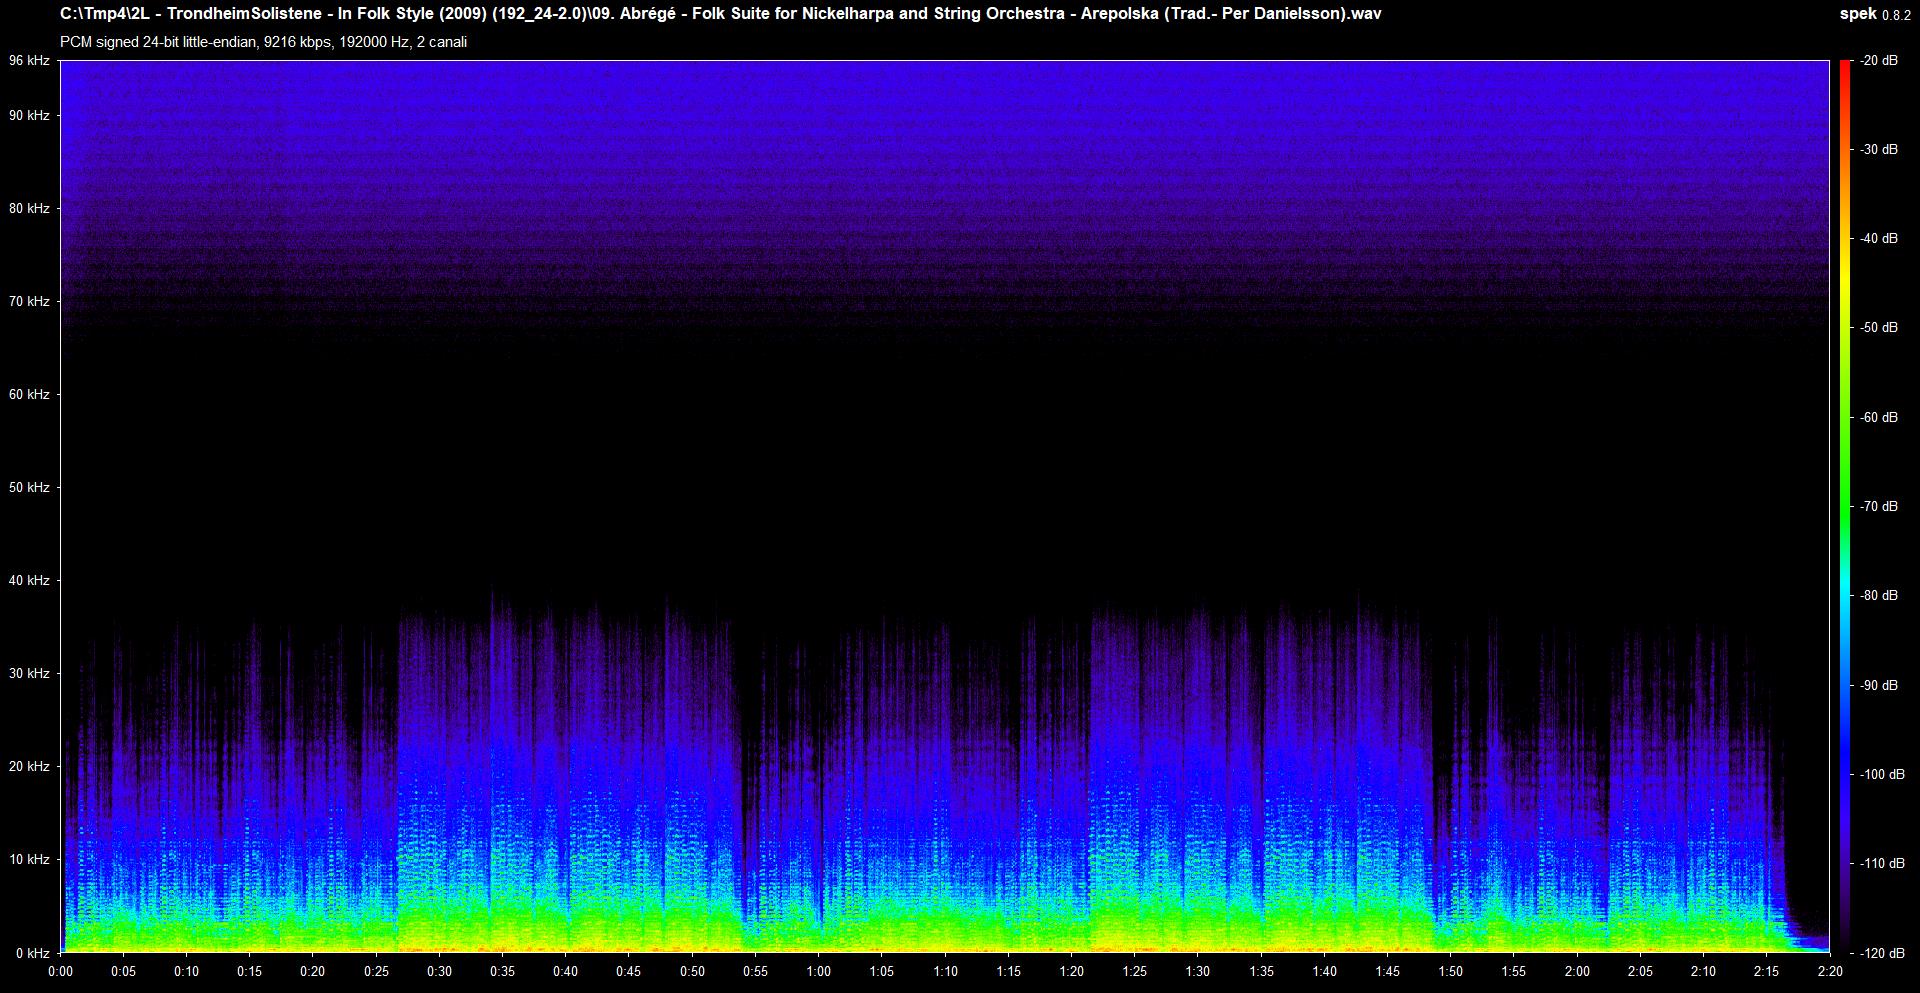
Task: Click the -90 dB color scale label
Action: 1878,686
